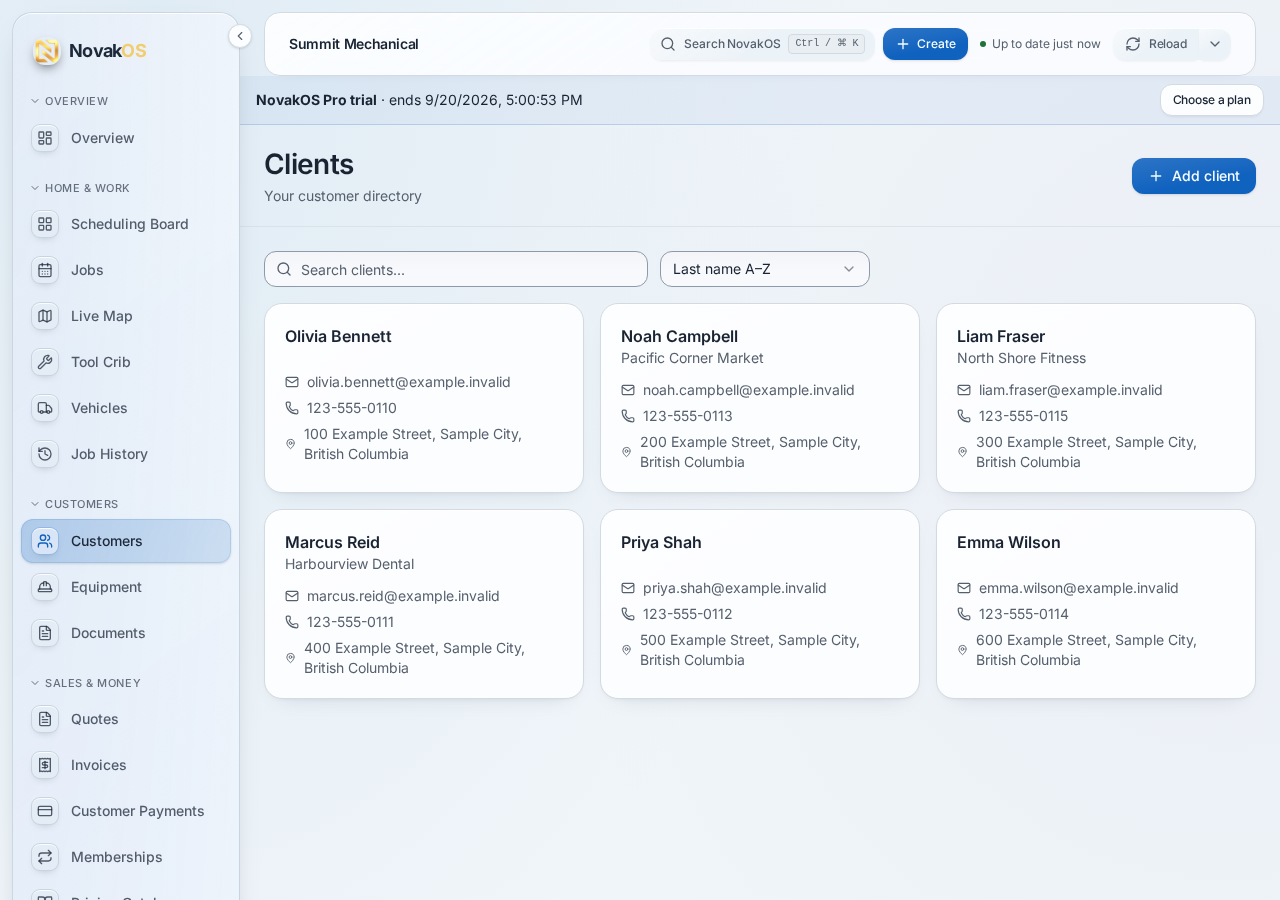Click the Live Map icon

(45, 316)
